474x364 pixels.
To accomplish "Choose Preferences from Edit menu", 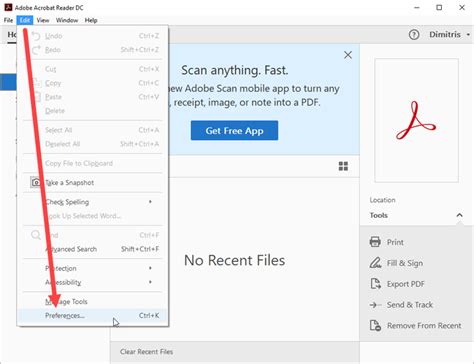I will tap(93, 315).
